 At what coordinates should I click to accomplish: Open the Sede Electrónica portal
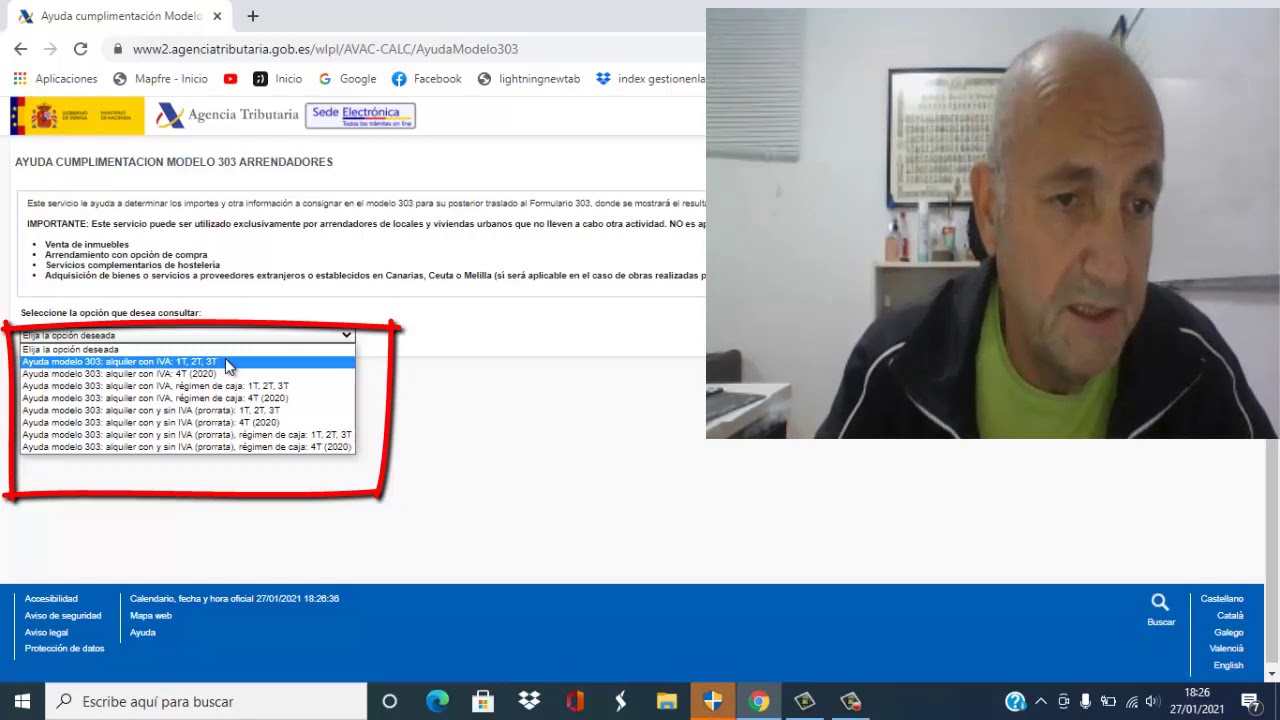click(x=360, y=115)
